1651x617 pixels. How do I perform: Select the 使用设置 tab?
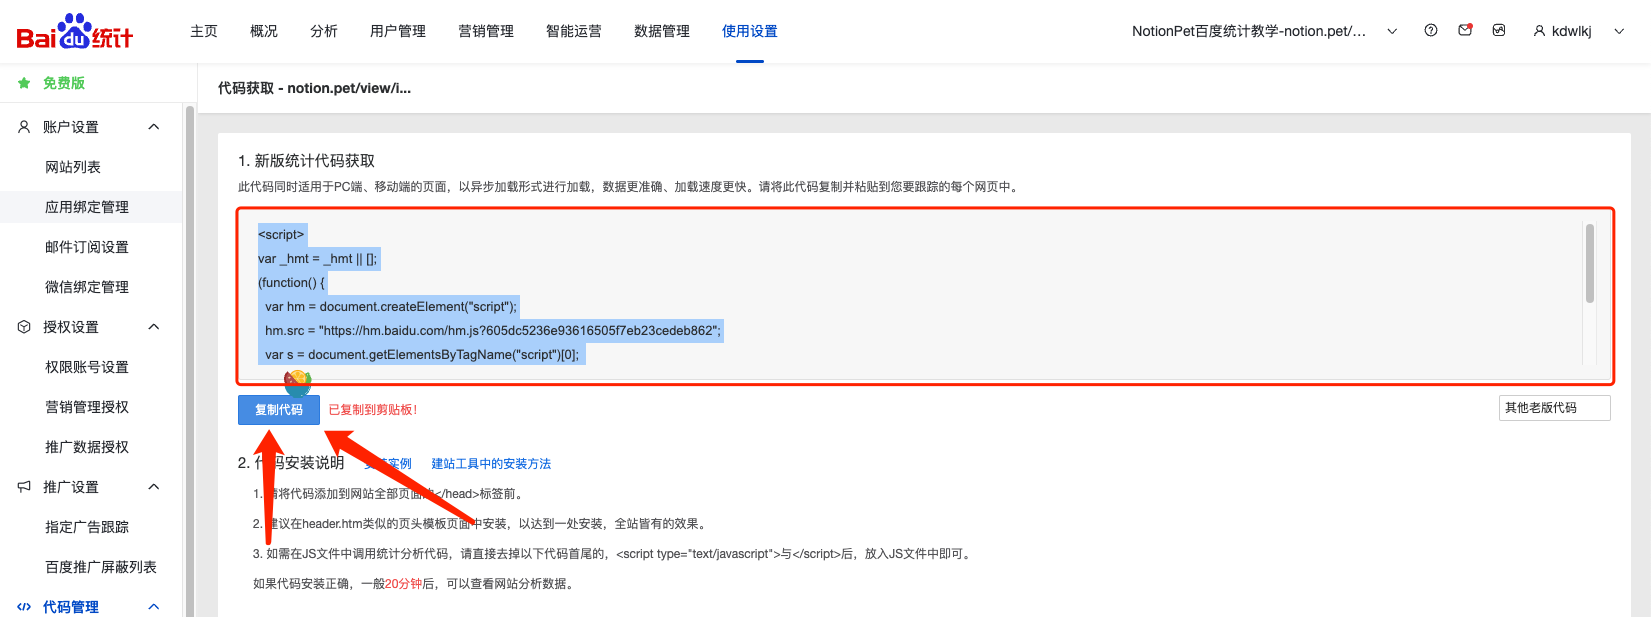coord(750,31)
